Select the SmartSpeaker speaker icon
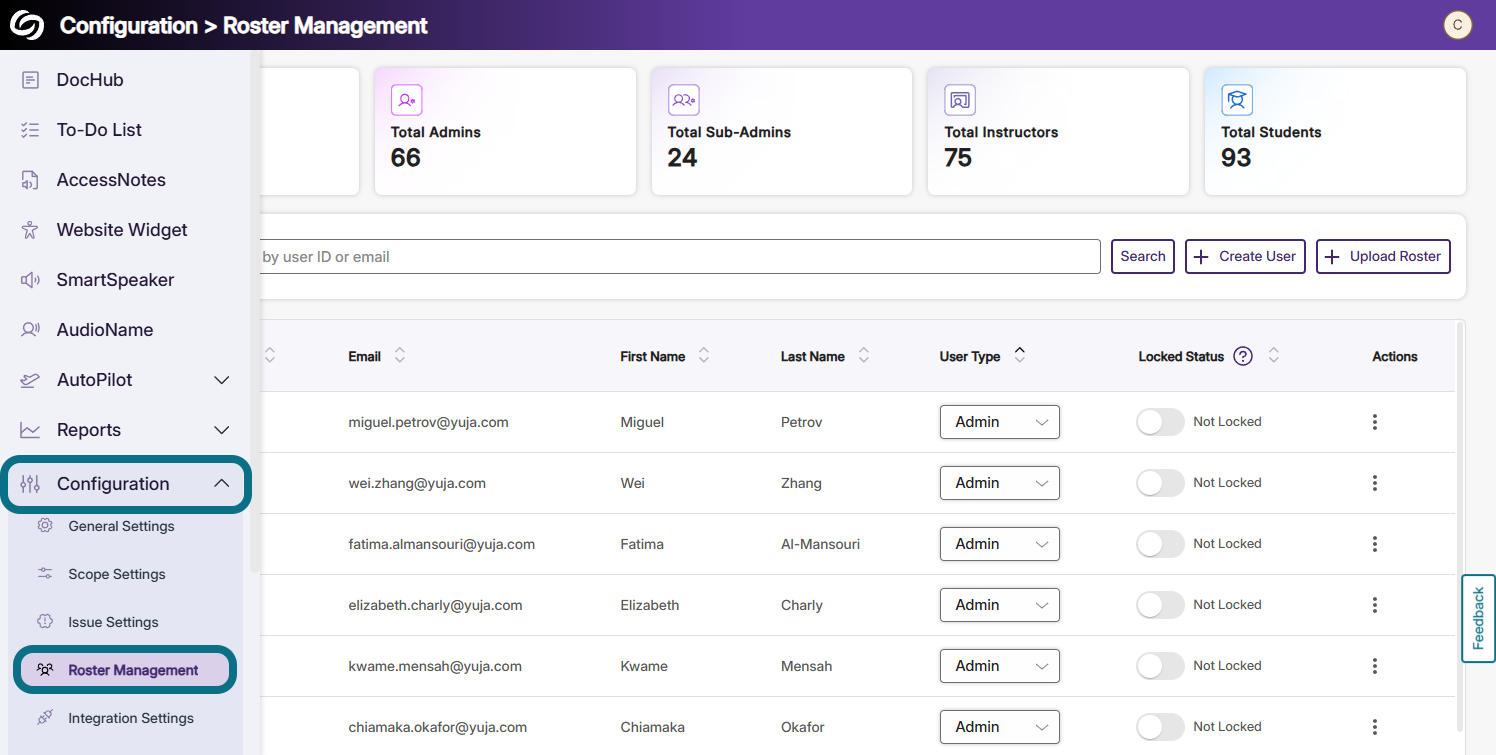The image size is (1496, 755). pos(30,280)
